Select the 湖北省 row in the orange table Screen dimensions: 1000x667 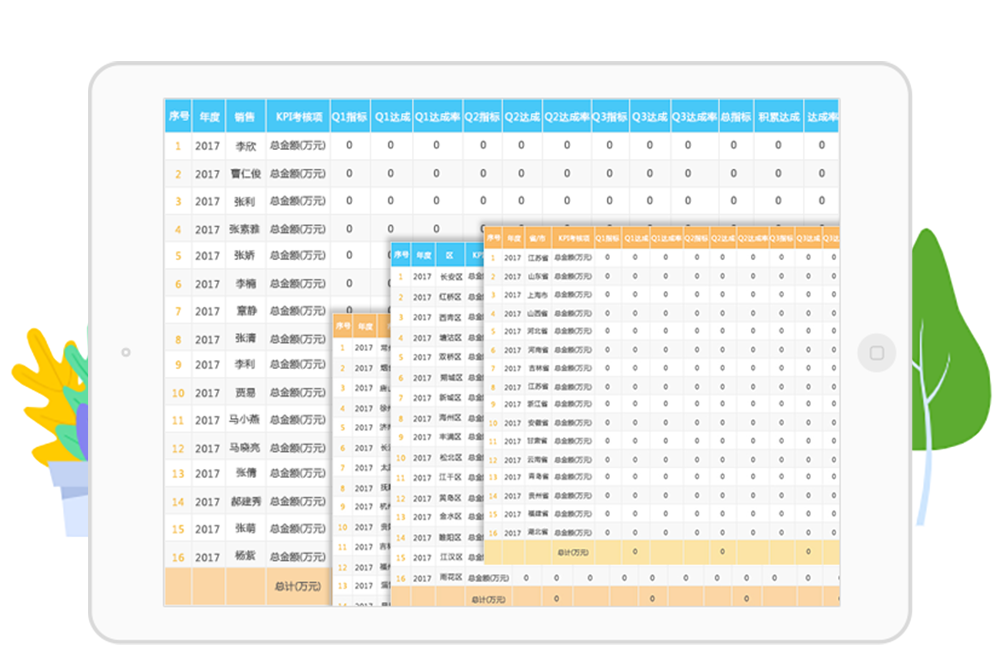coord(537,531)
